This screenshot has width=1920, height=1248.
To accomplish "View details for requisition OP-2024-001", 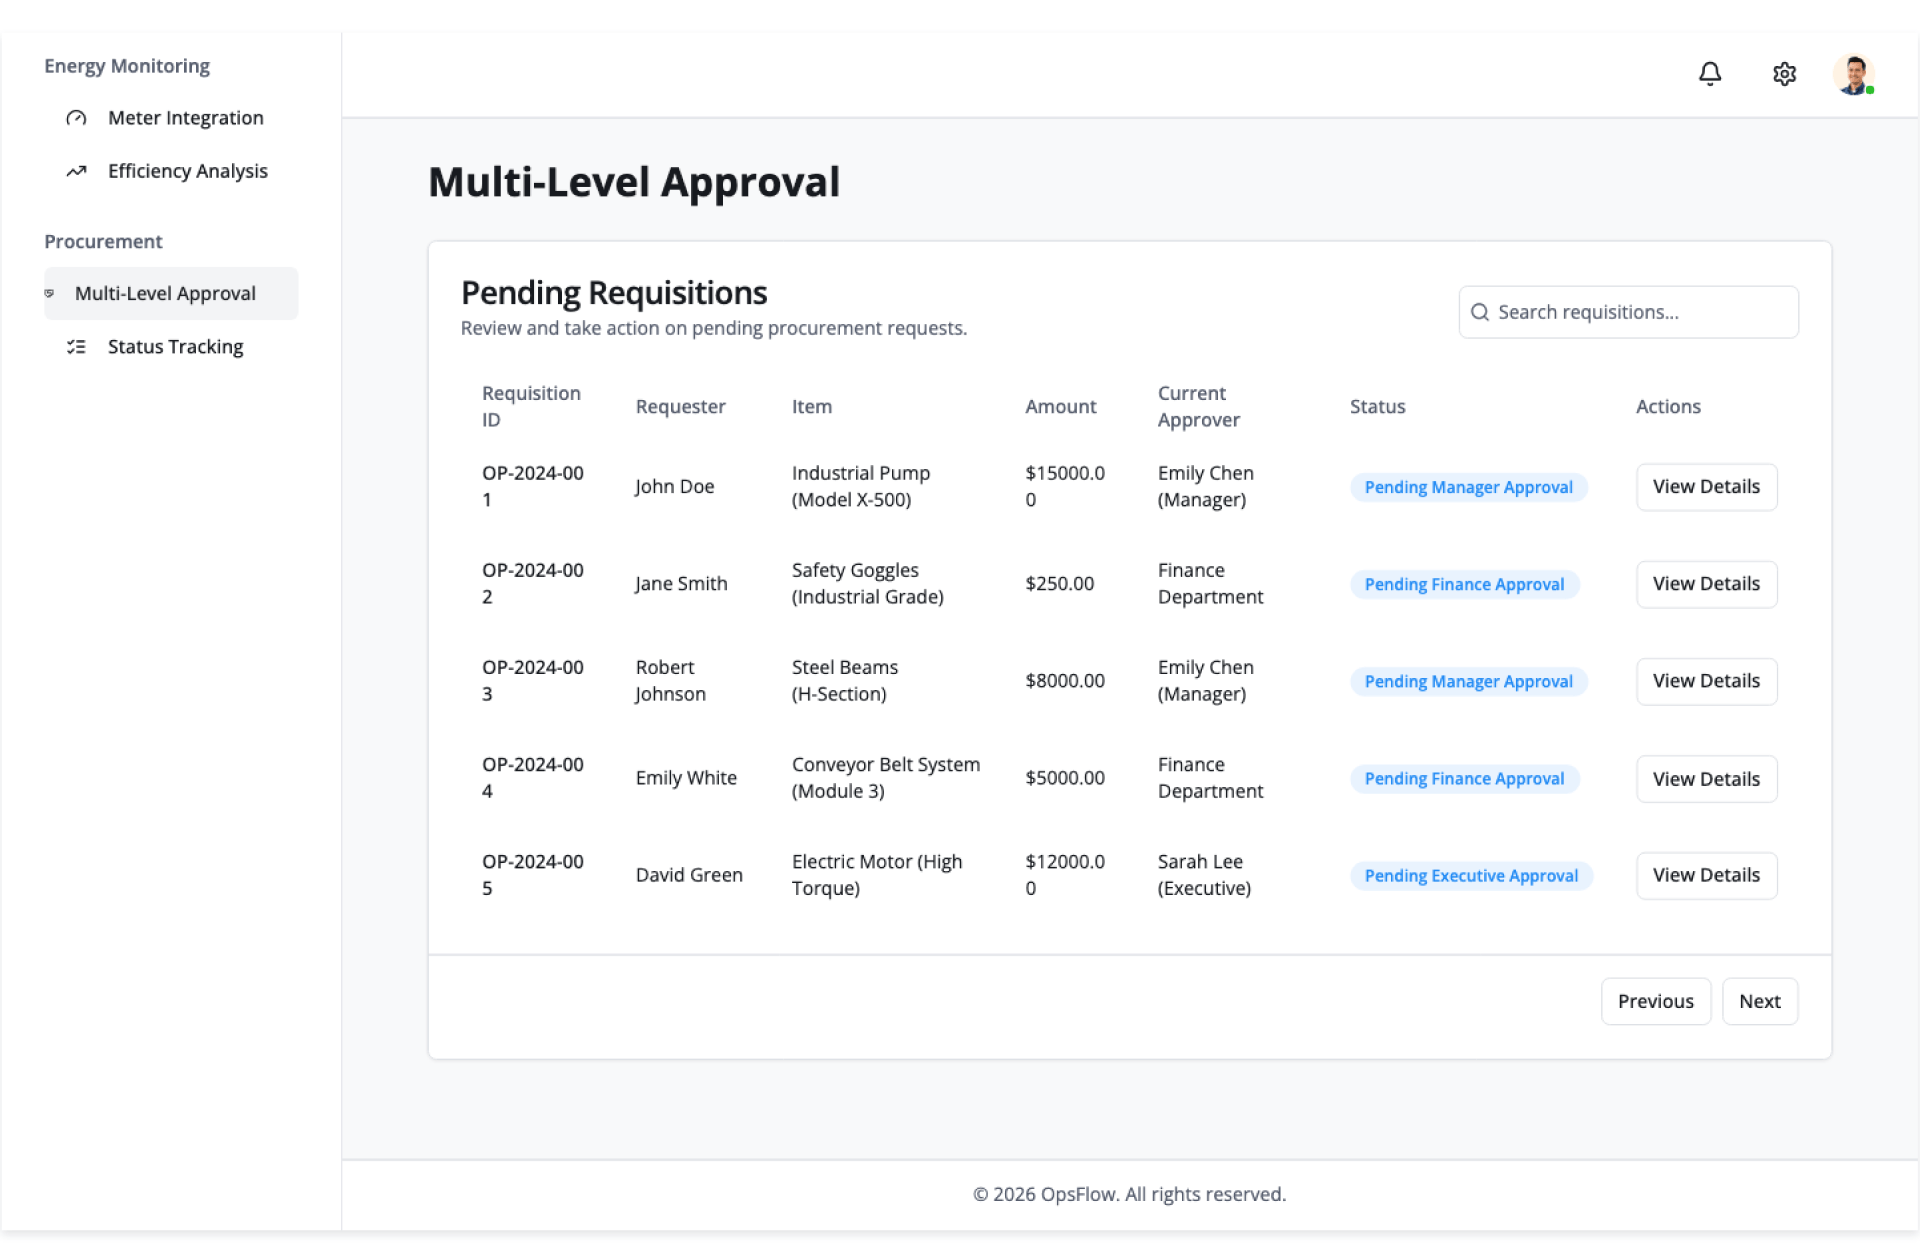I will tap(1706, 487).
